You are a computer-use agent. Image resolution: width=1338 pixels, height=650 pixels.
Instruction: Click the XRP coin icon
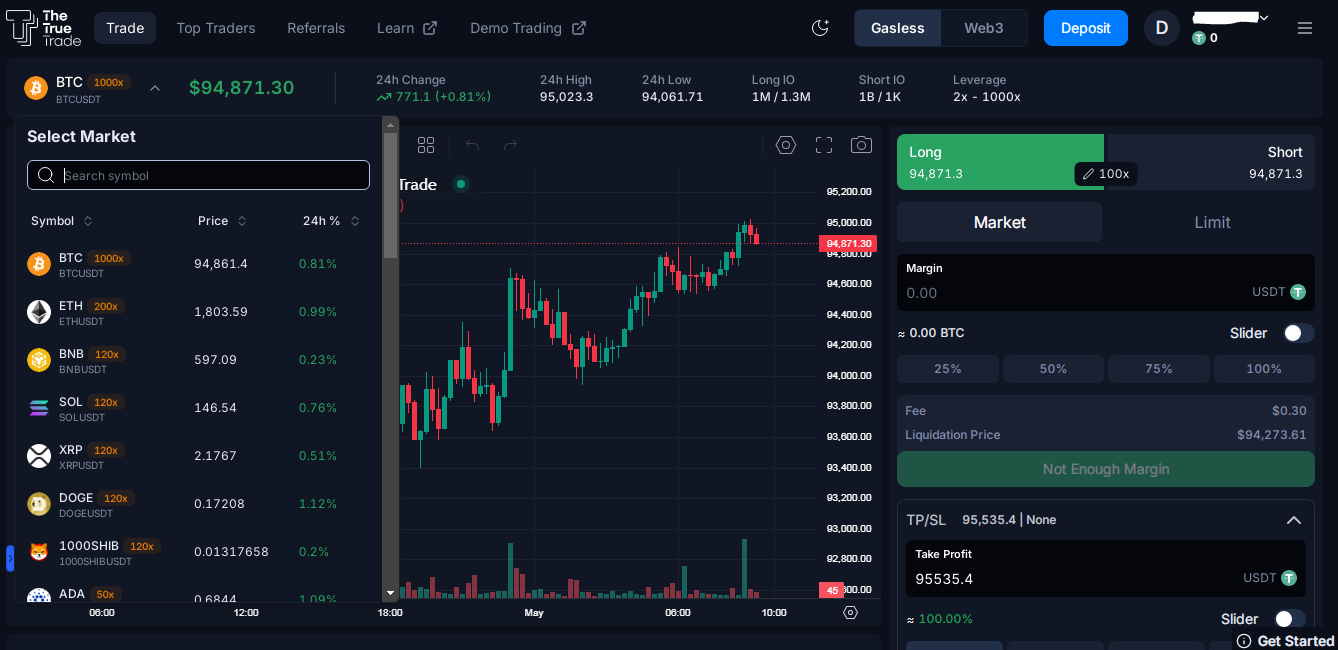pyautogui.click(x=39, y=456)
